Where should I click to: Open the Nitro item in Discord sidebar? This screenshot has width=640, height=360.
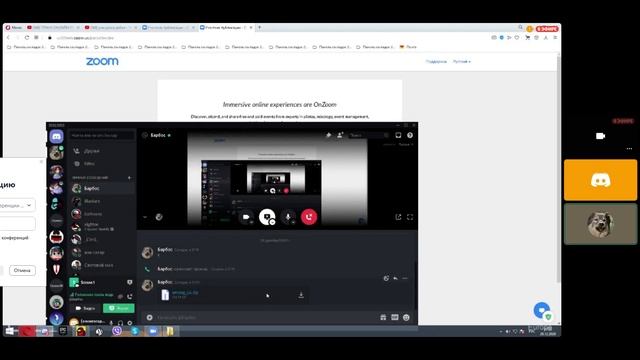[x=102, y=164]
